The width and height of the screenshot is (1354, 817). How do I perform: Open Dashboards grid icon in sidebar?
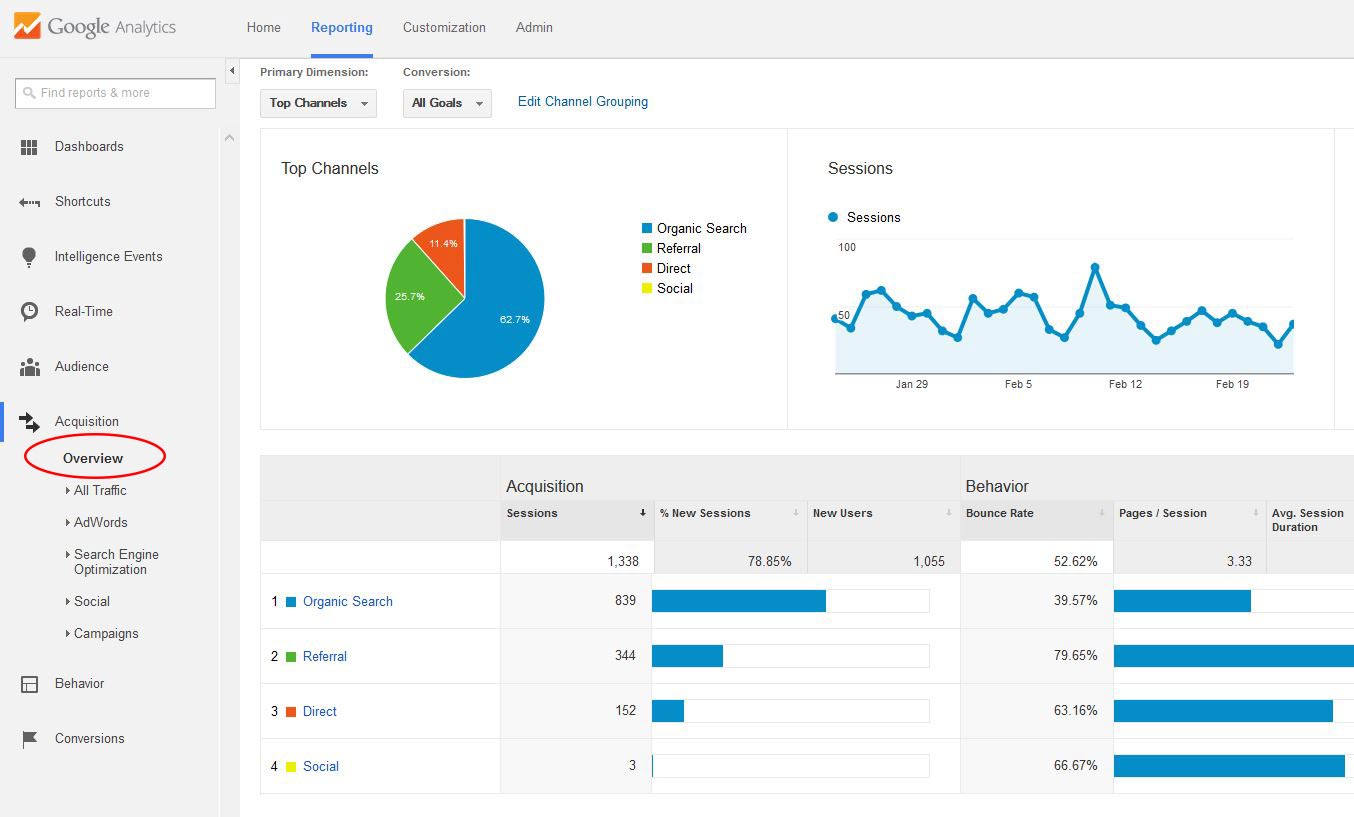pos(29,147)
